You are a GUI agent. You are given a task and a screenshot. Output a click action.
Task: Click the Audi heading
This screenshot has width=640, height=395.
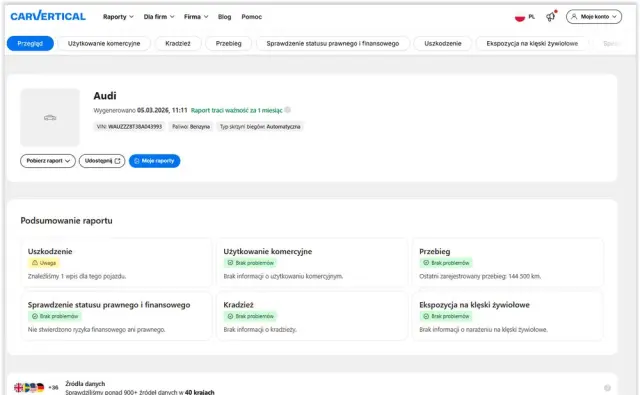(105, 96)
